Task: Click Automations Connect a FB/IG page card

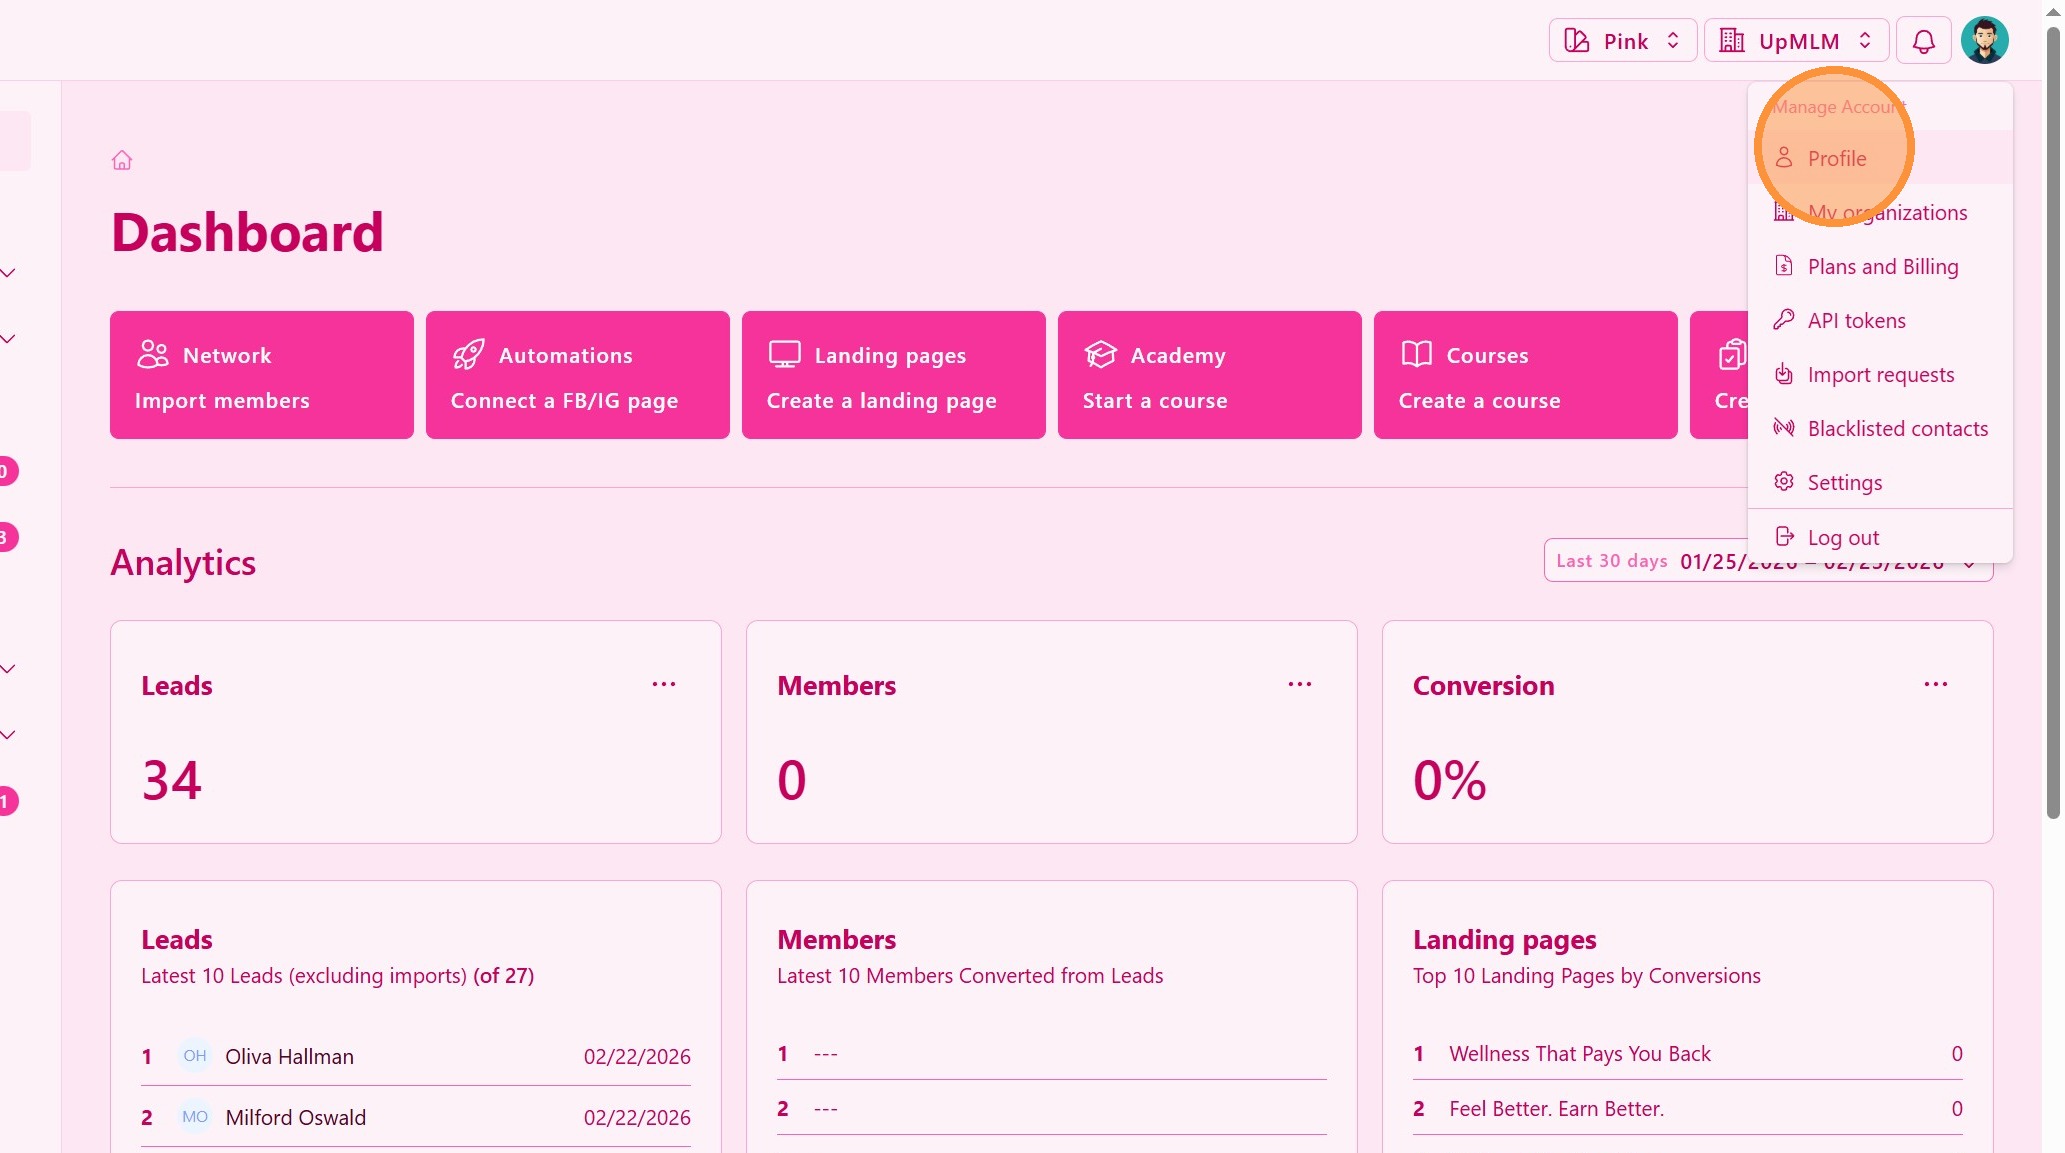Action: 578,375
